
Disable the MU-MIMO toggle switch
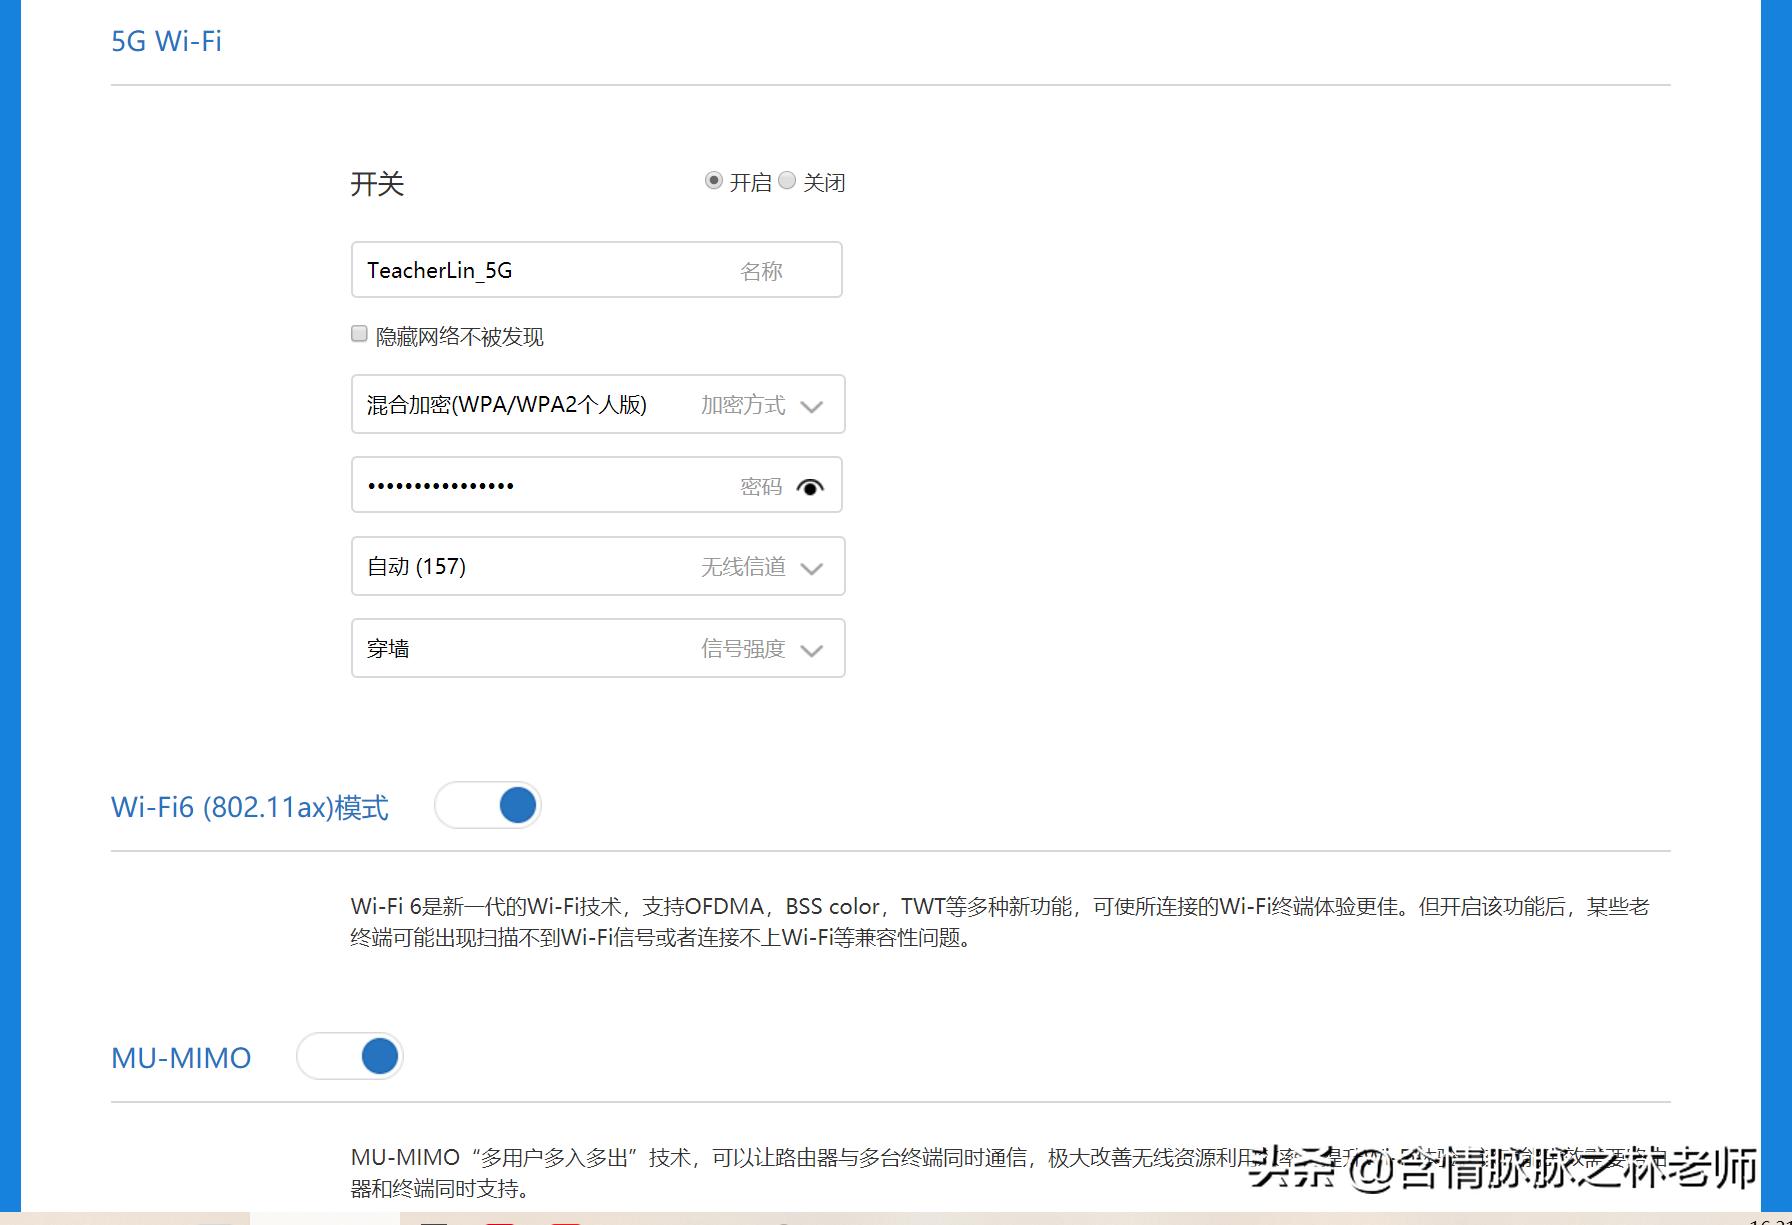coord(350,1056)
